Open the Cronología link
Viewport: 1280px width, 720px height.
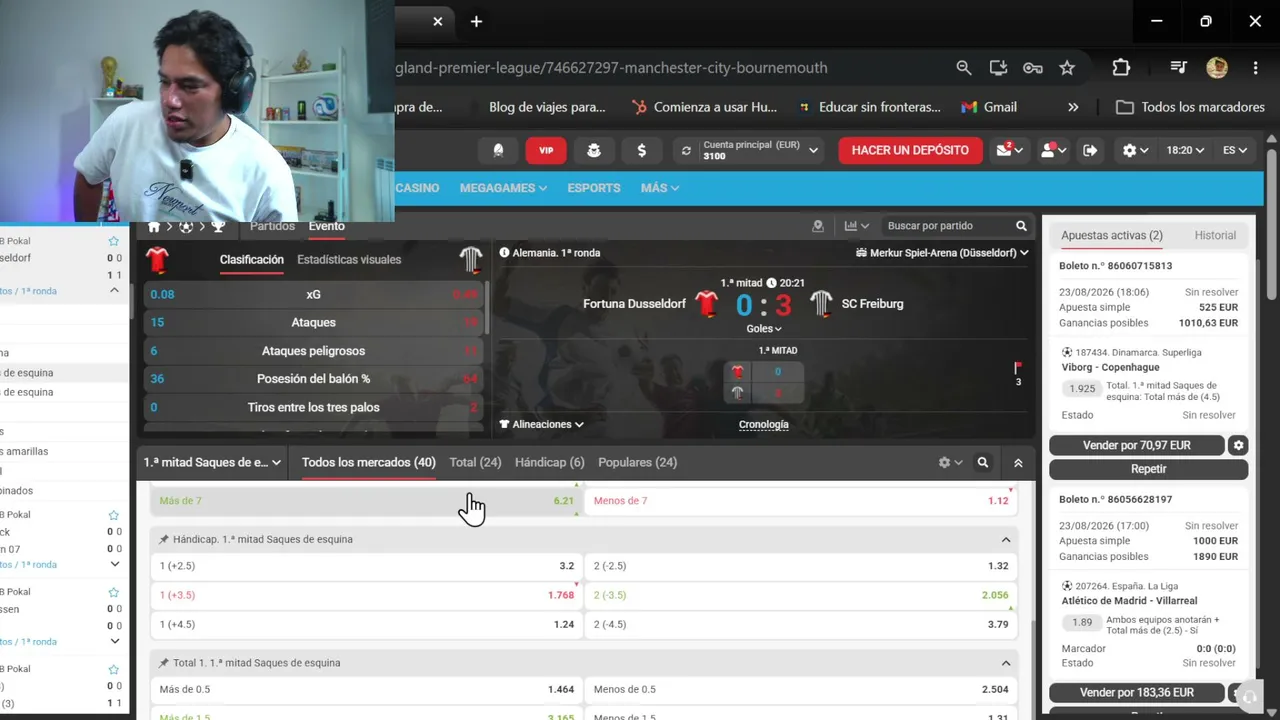[764, 424]
